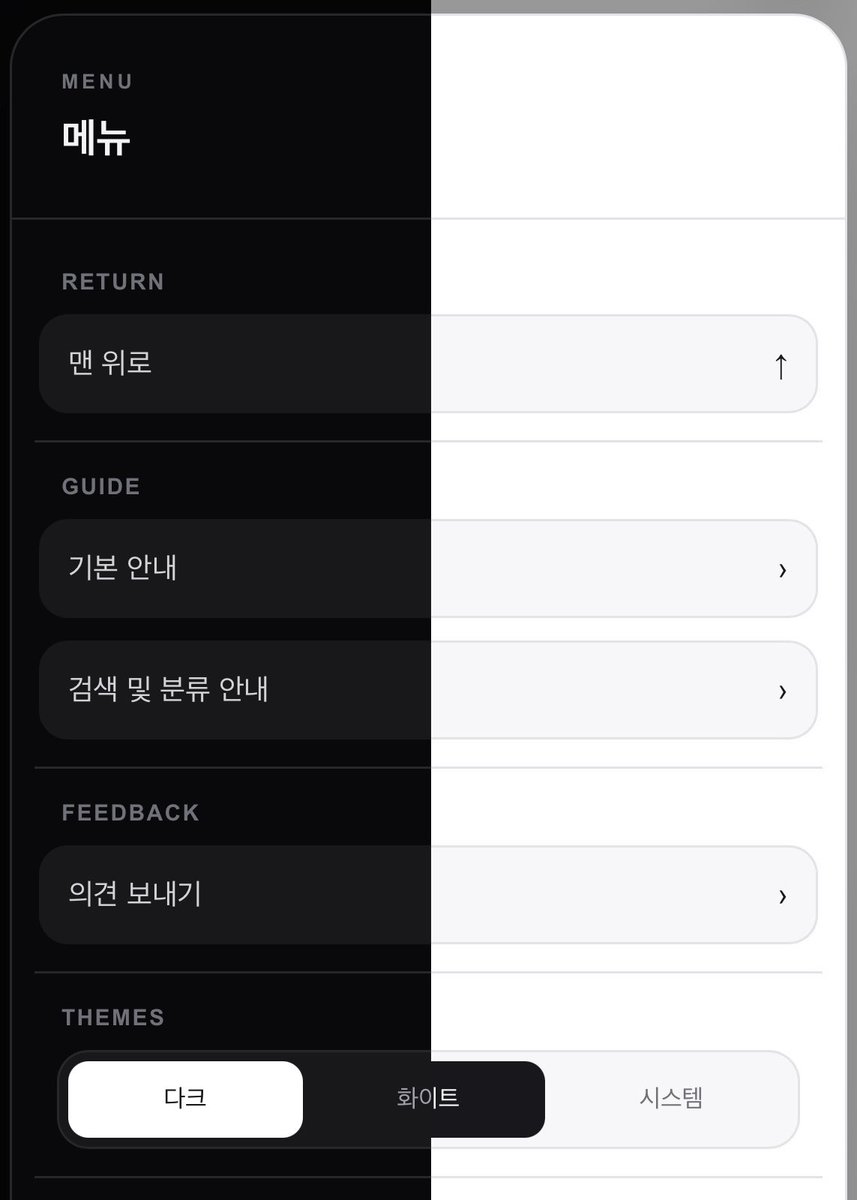Screen dimensions: 857x1200
Task: Click the RETURN section header
Action: [x=113, y=282]
